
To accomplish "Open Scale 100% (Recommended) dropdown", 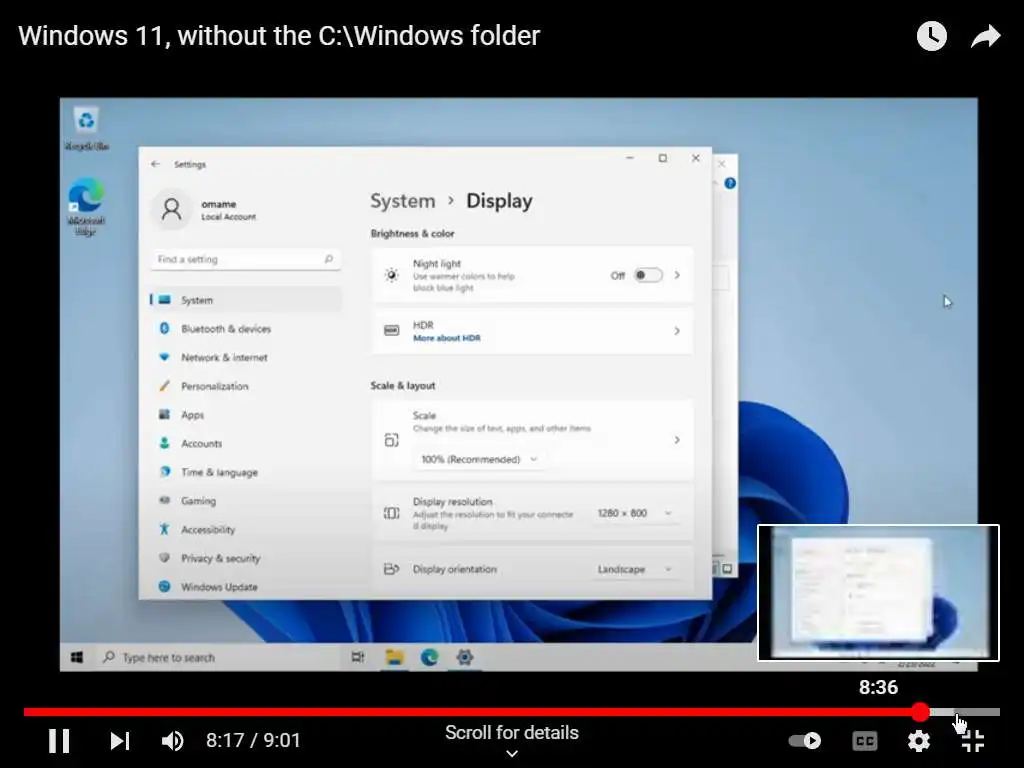I will point(479,459).
